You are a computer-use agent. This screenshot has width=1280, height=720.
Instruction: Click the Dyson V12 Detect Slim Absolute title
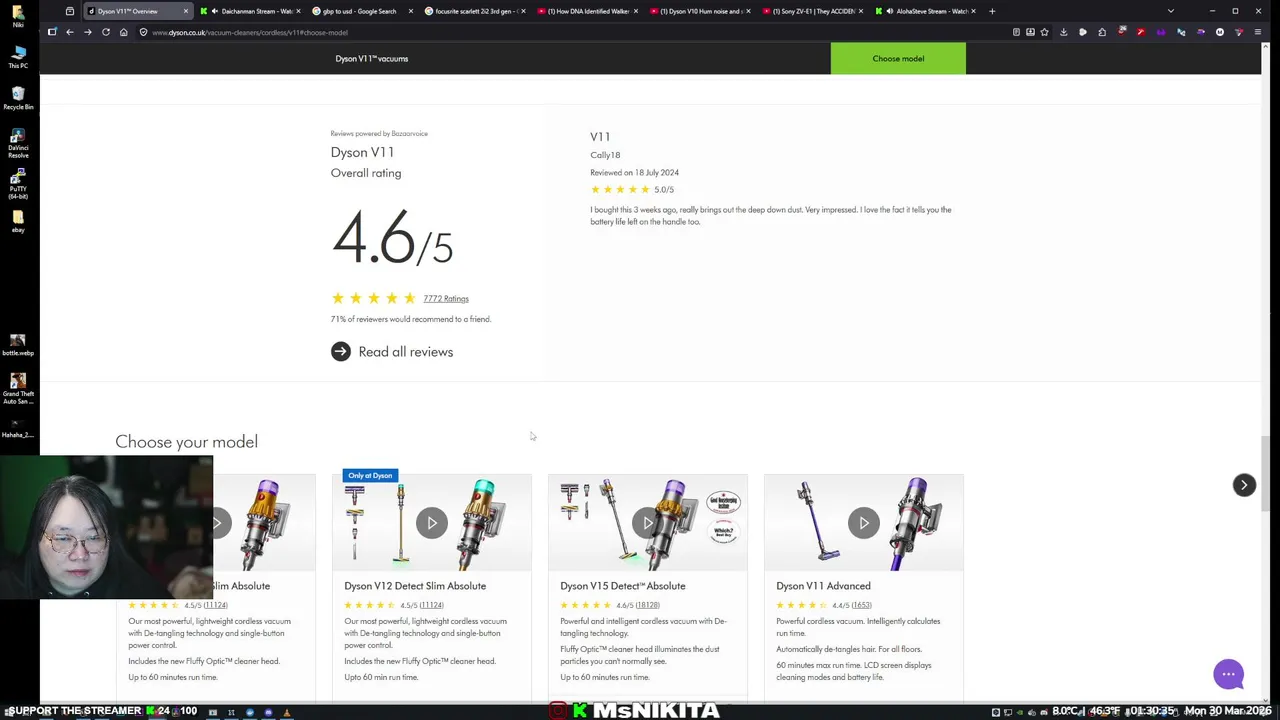[415, 586]
